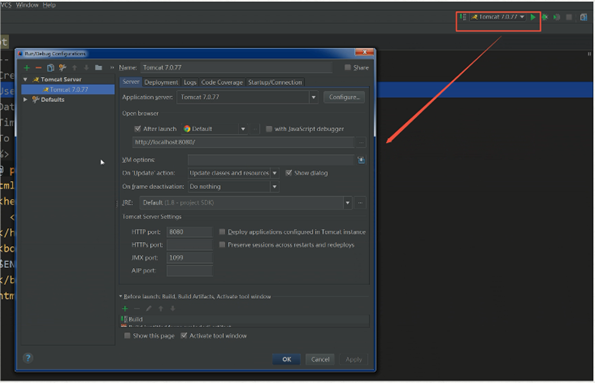595x383 pixels.
Task: Click the HTTP port field showing 8080
Action: click(x=189, y=232)
